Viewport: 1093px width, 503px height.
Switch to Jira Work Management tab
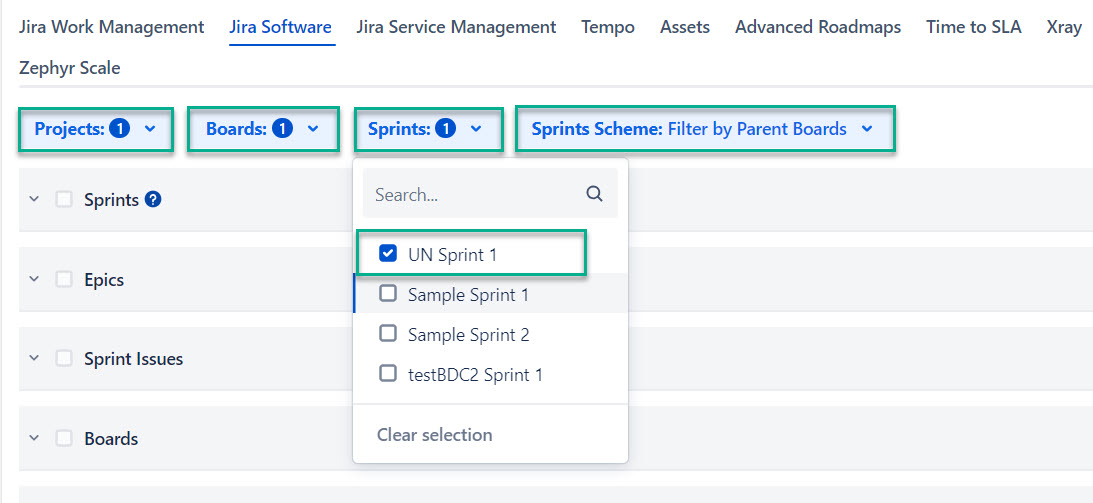[112, 27]
